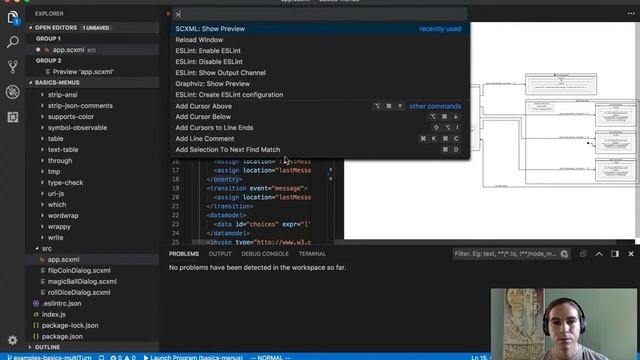This screenshot has height=360, width=640.
Task: Expand the text-table folder
Action: pos(63,150)
